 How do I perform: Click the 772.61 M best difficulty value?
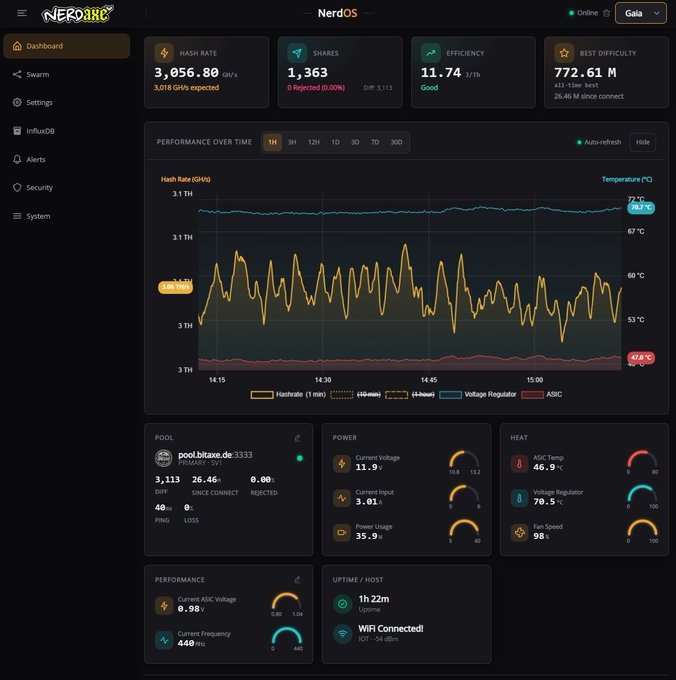click(x=585, y=72)
